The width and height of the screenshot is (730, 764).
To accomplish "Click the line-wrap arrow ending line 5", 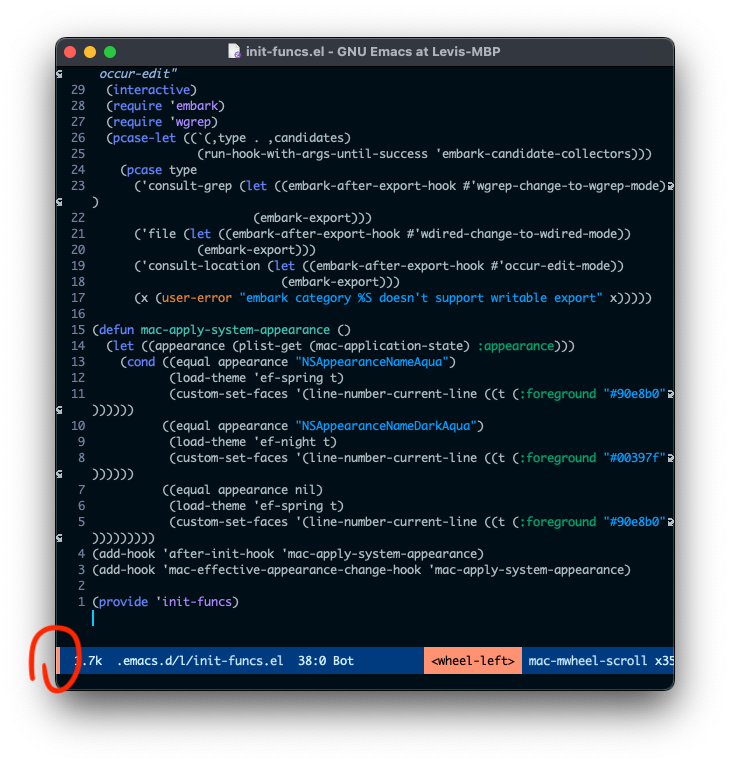I will [671, 522].
